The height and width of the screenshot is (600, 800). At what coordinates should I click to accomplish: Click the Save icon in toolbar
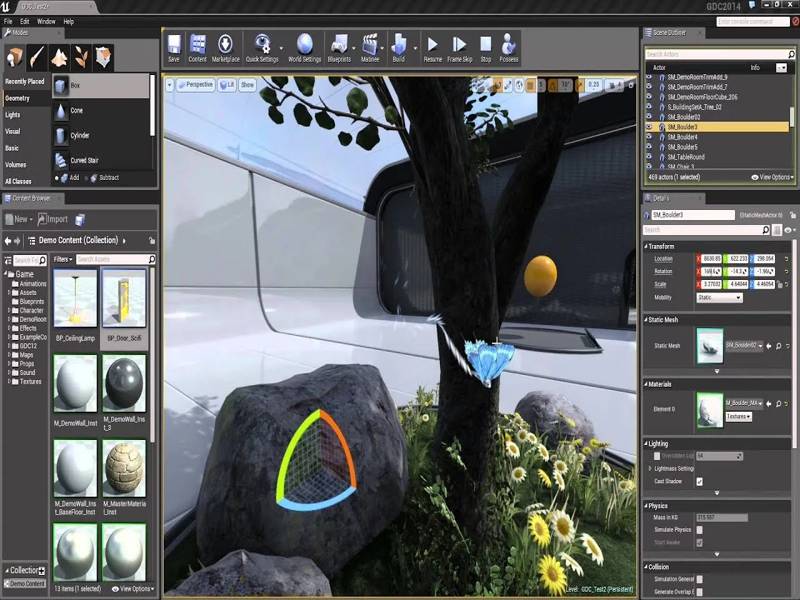(174, 46)
